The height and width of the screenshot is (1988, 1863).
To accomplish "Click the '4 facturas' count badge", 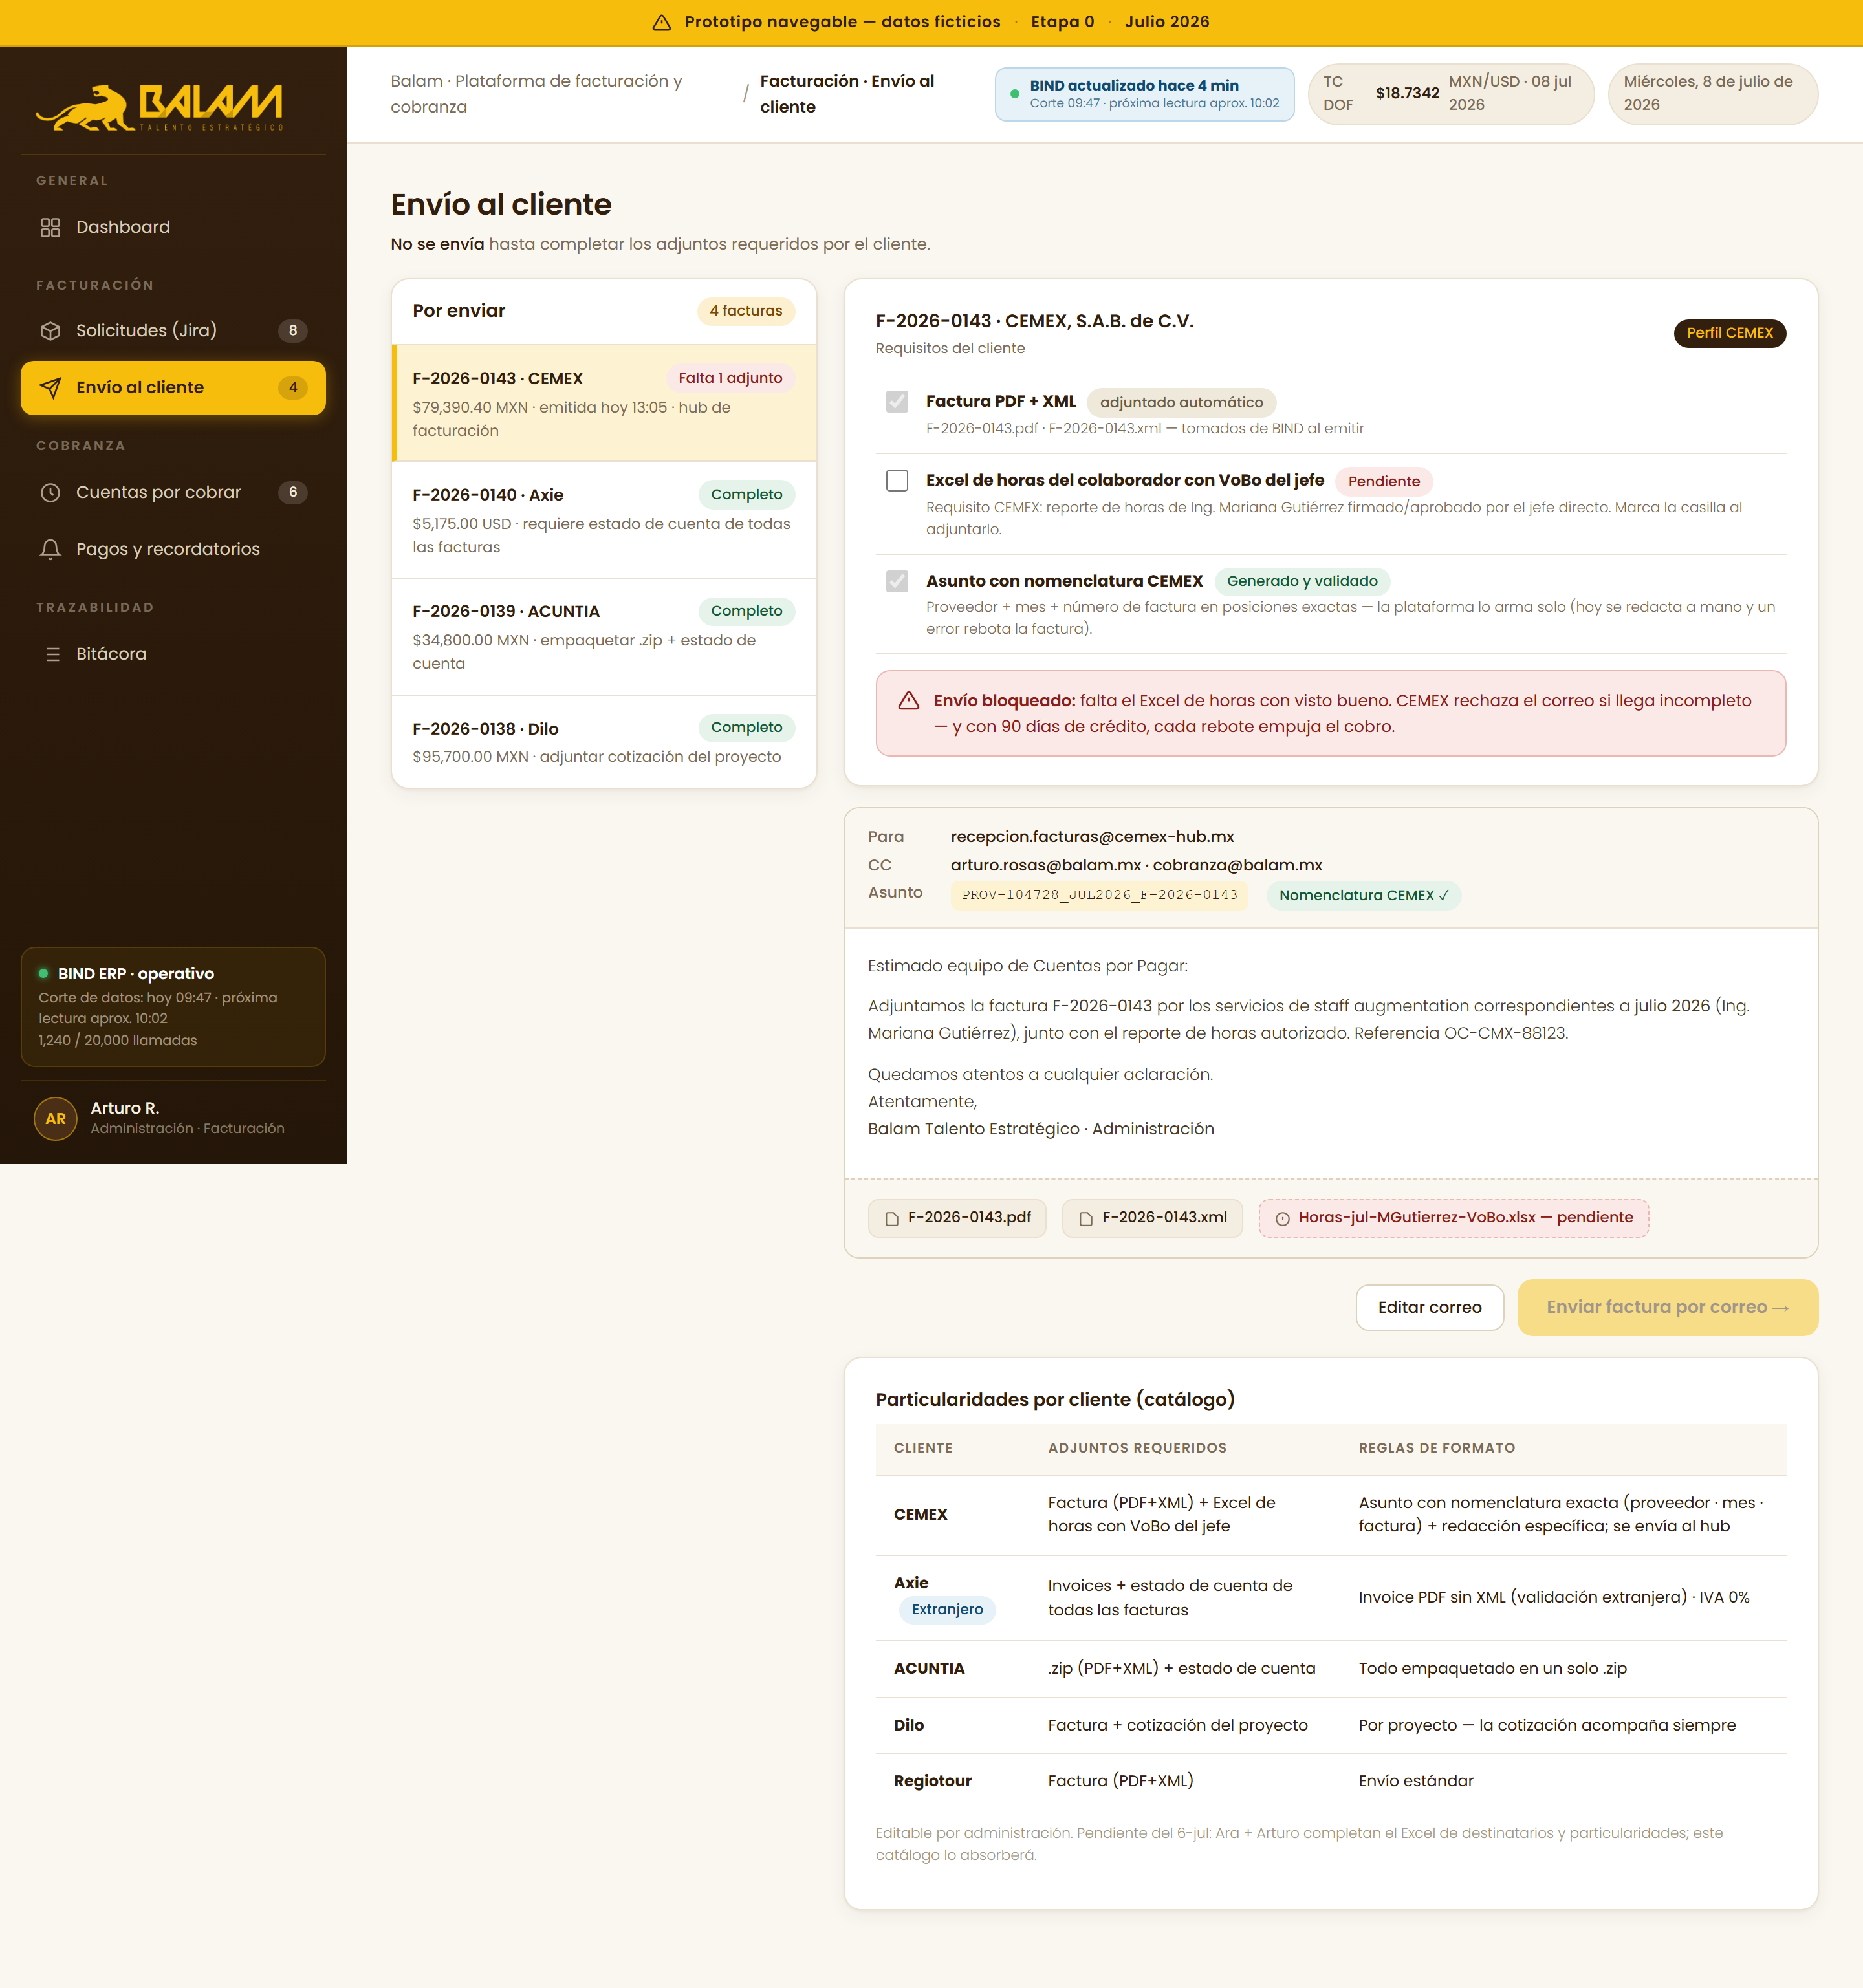I will tap(746, 311).
